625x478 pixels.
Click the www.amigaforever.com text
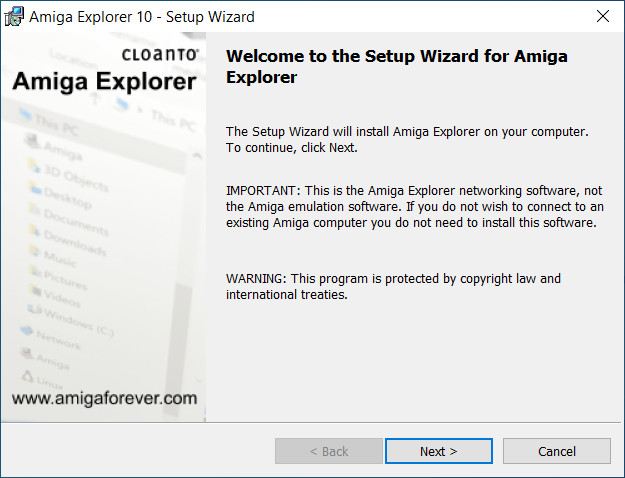click(104, 398)
